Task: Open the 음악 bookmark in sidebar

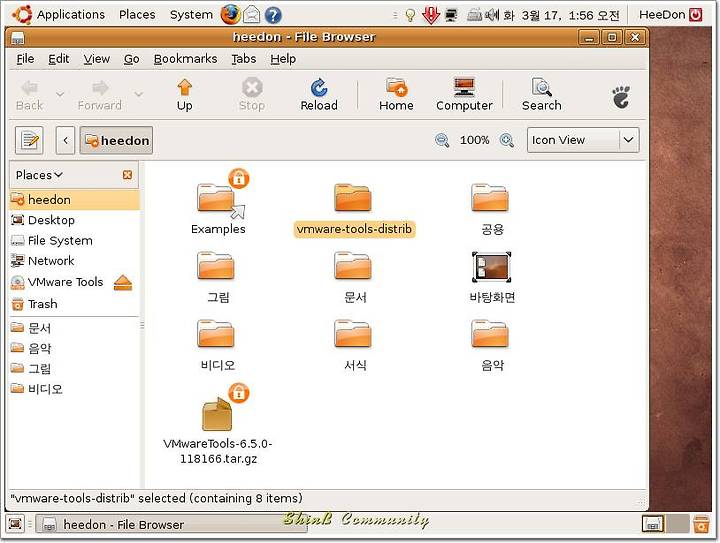Action: coord(74,348)
